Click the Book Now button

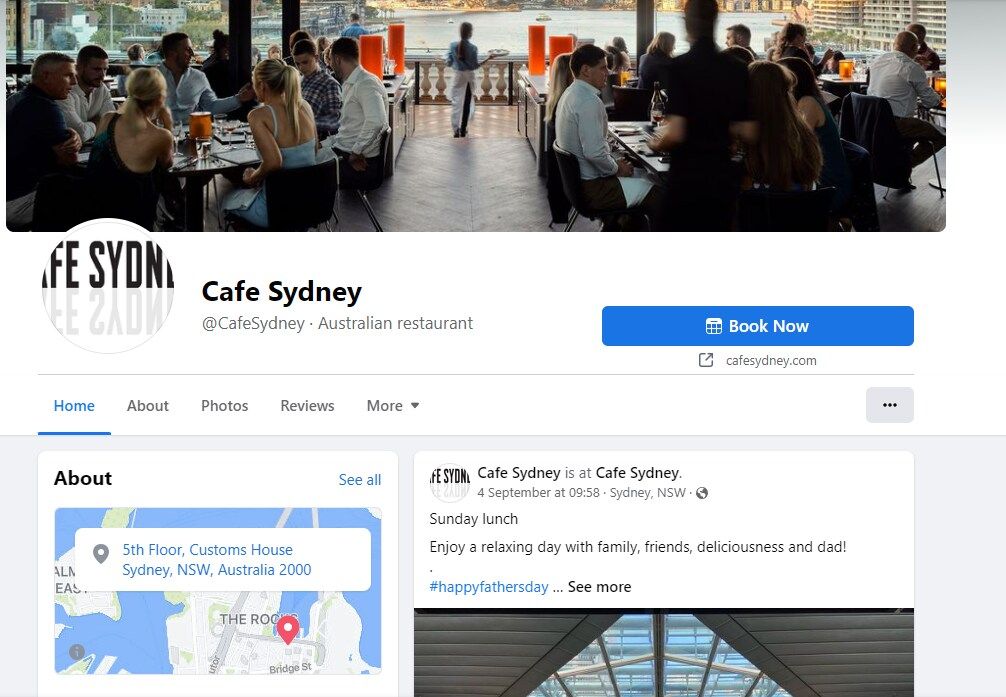pyautogui.click(x=758, y=326)
